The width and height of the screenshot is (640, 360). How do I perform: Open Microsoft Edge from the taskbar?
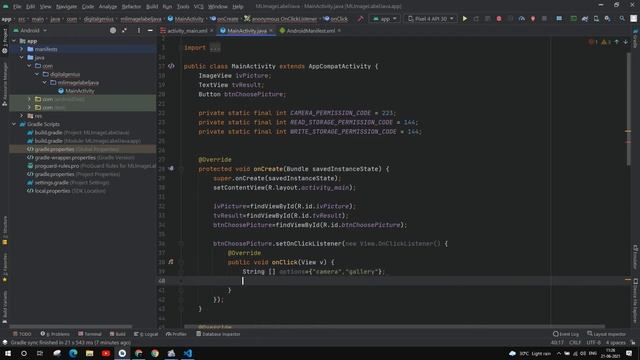(73, 353)
